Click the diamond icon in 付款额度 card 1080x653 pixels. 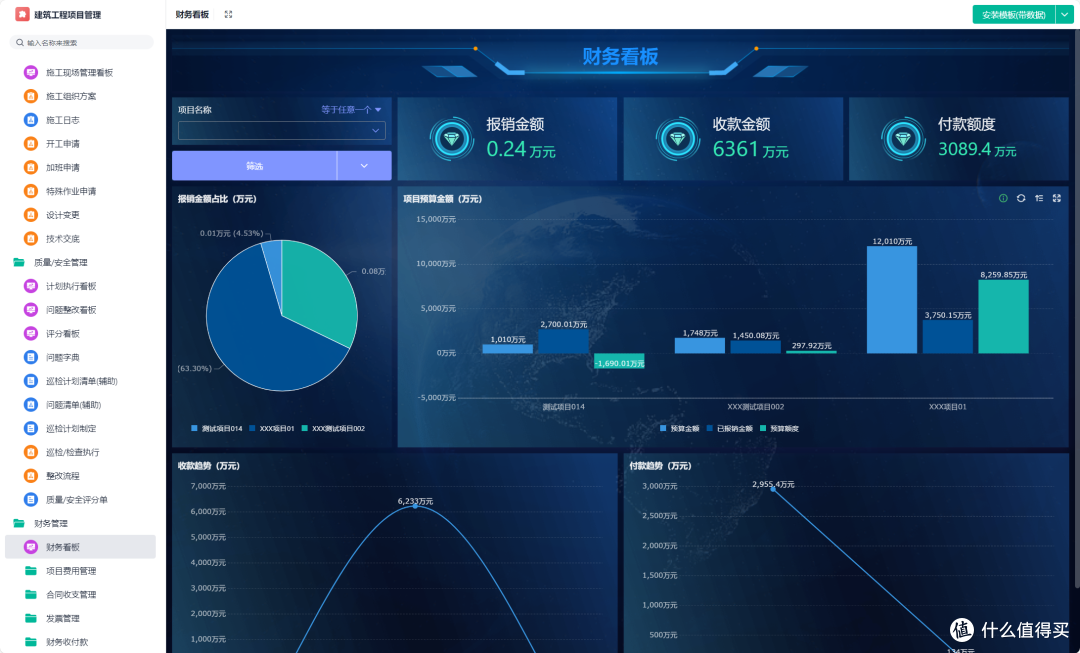903,139
